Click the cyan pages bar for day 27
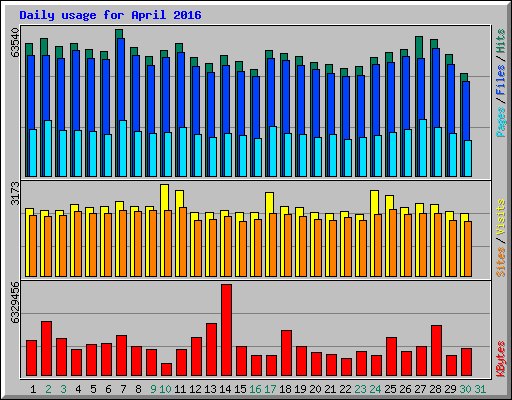512x400 pixels. point(423,148)
